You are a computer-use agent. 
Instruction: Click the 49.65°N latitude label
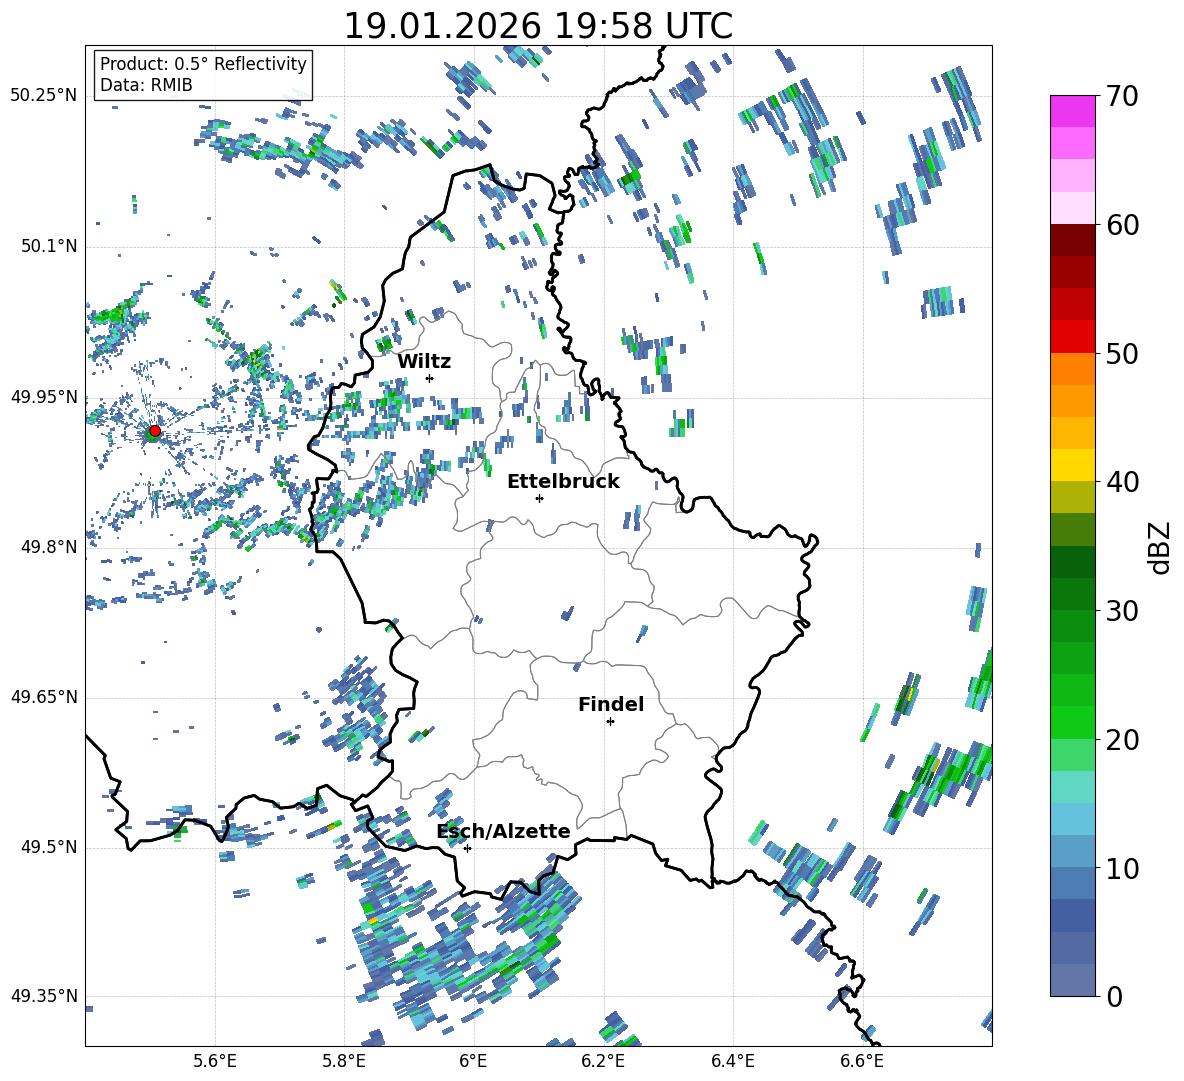tap(44, 696)
